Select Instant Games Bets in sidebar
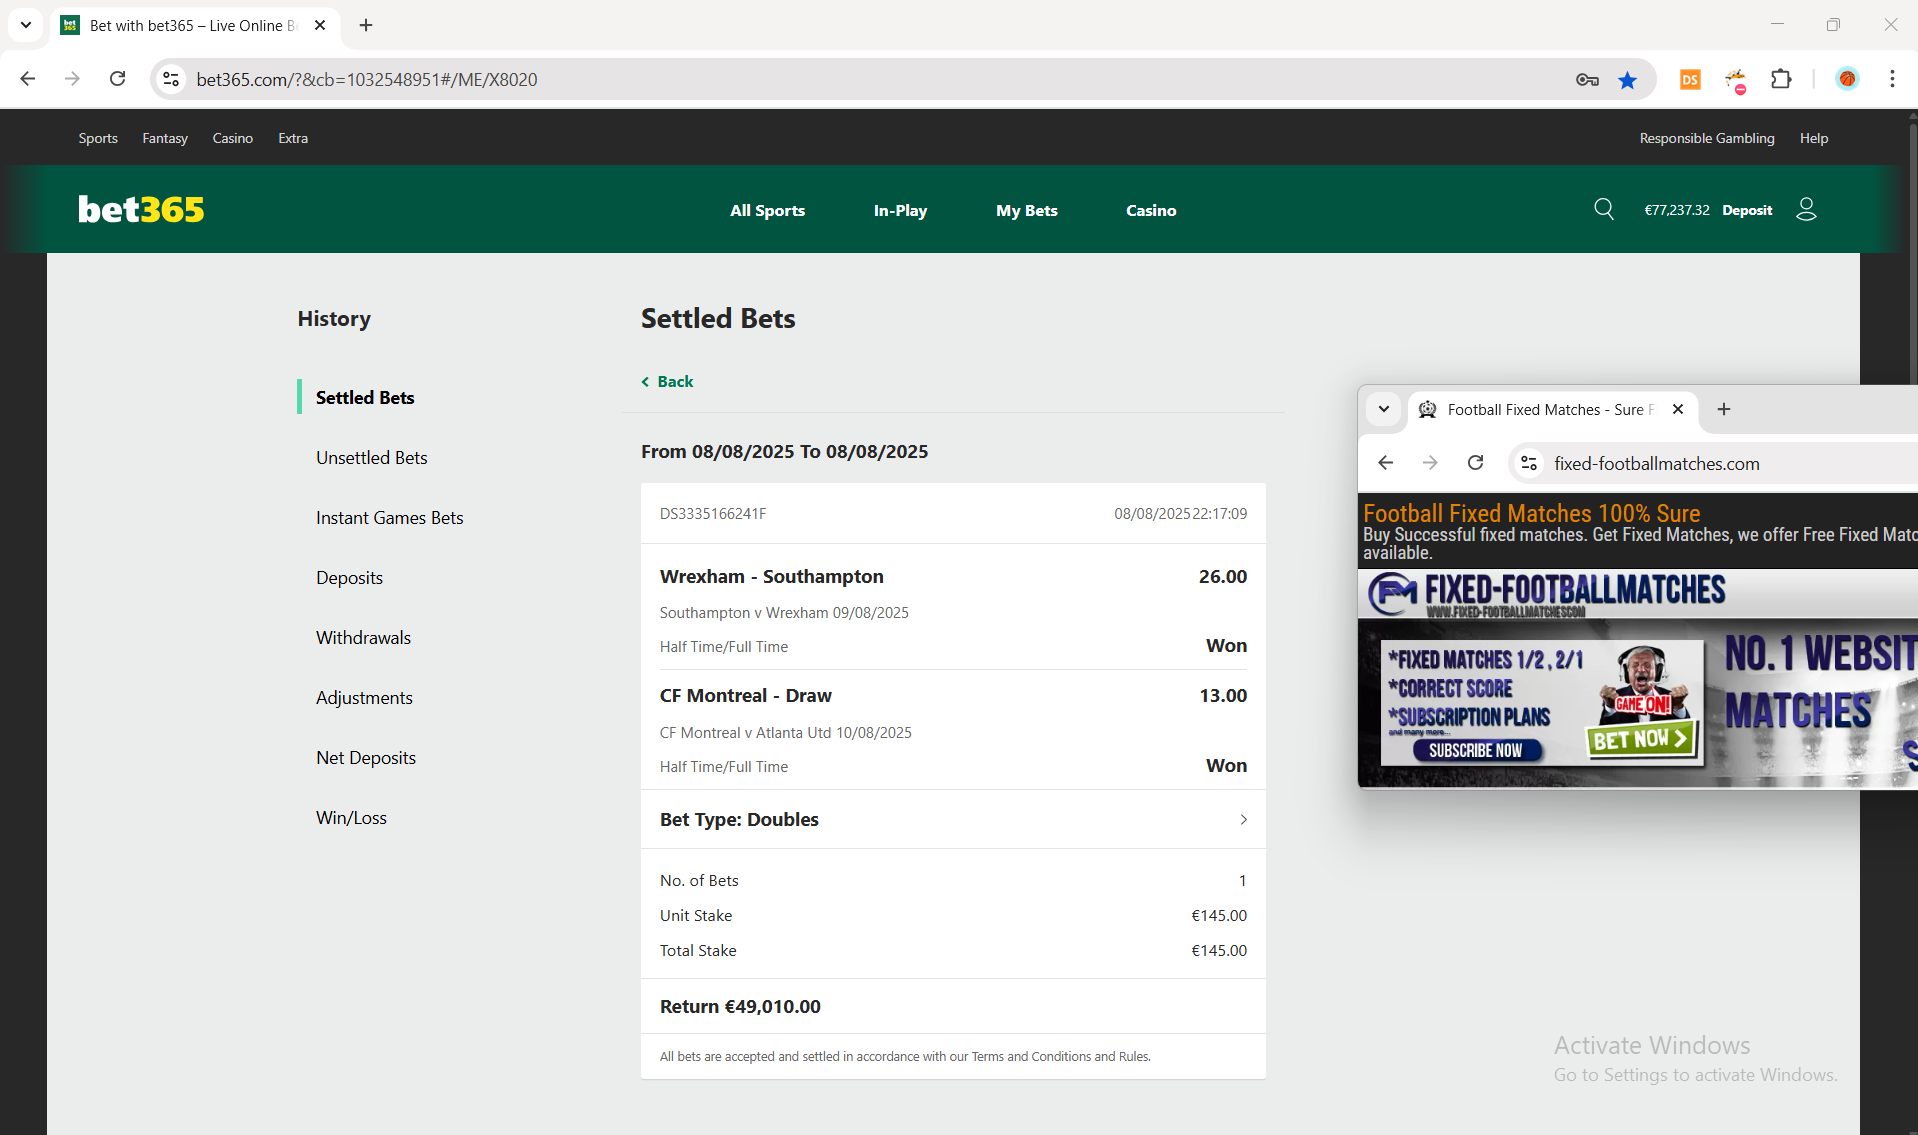Image resolution: width=1918 pixels, height=1135 pixels. pos(390,517)
